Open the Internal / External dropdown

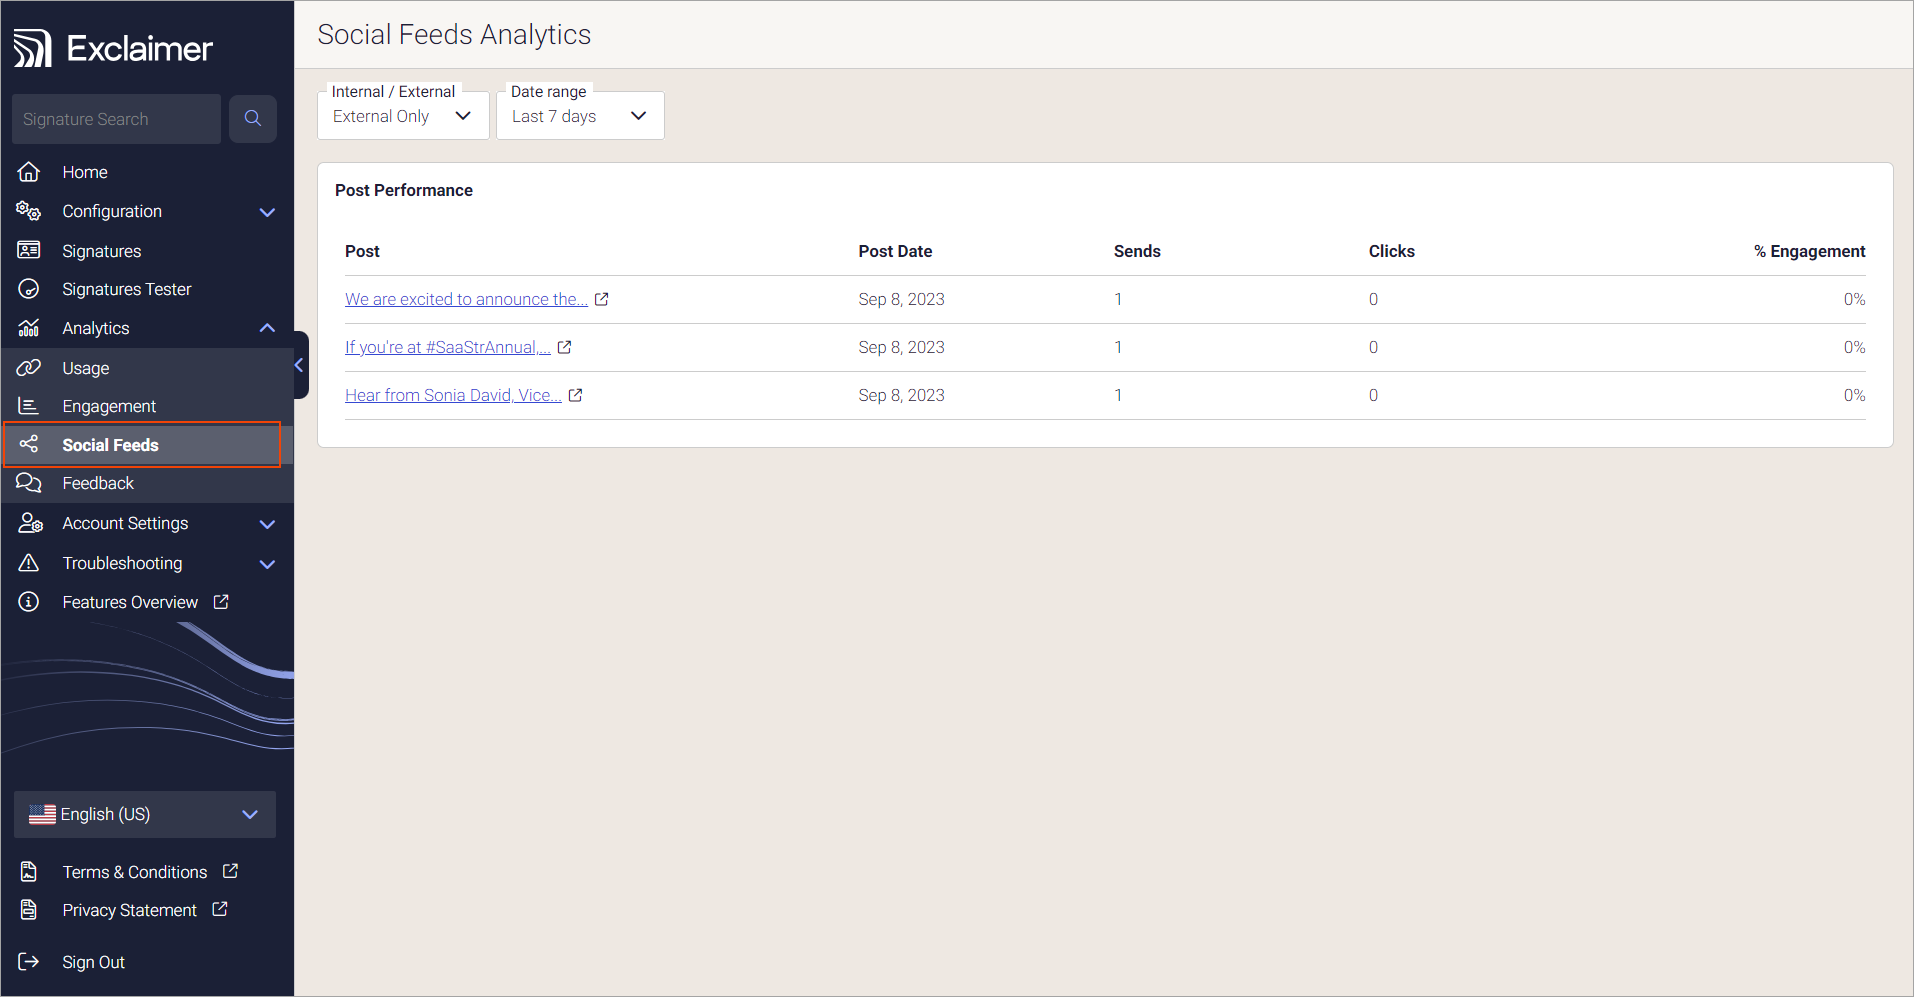click(402, 115)
